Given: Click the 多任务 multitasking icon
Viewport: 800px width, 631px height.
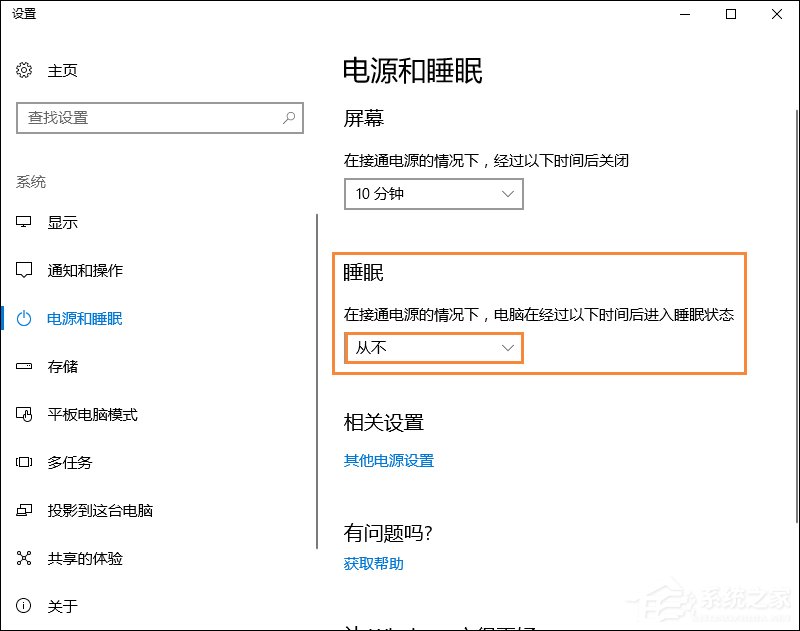Looking at the screenshot, I should point(22,462).
